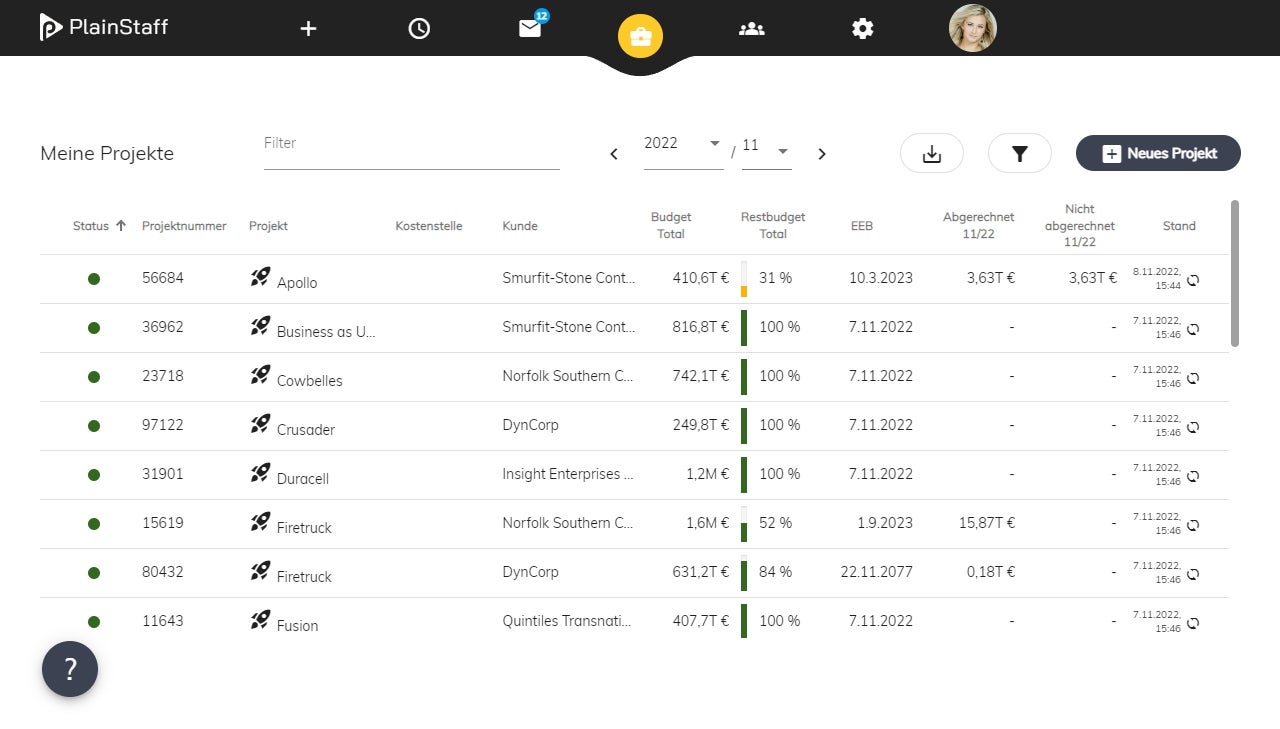
Task: Sort by the Projektnummer column header
Action: (184, 226)
